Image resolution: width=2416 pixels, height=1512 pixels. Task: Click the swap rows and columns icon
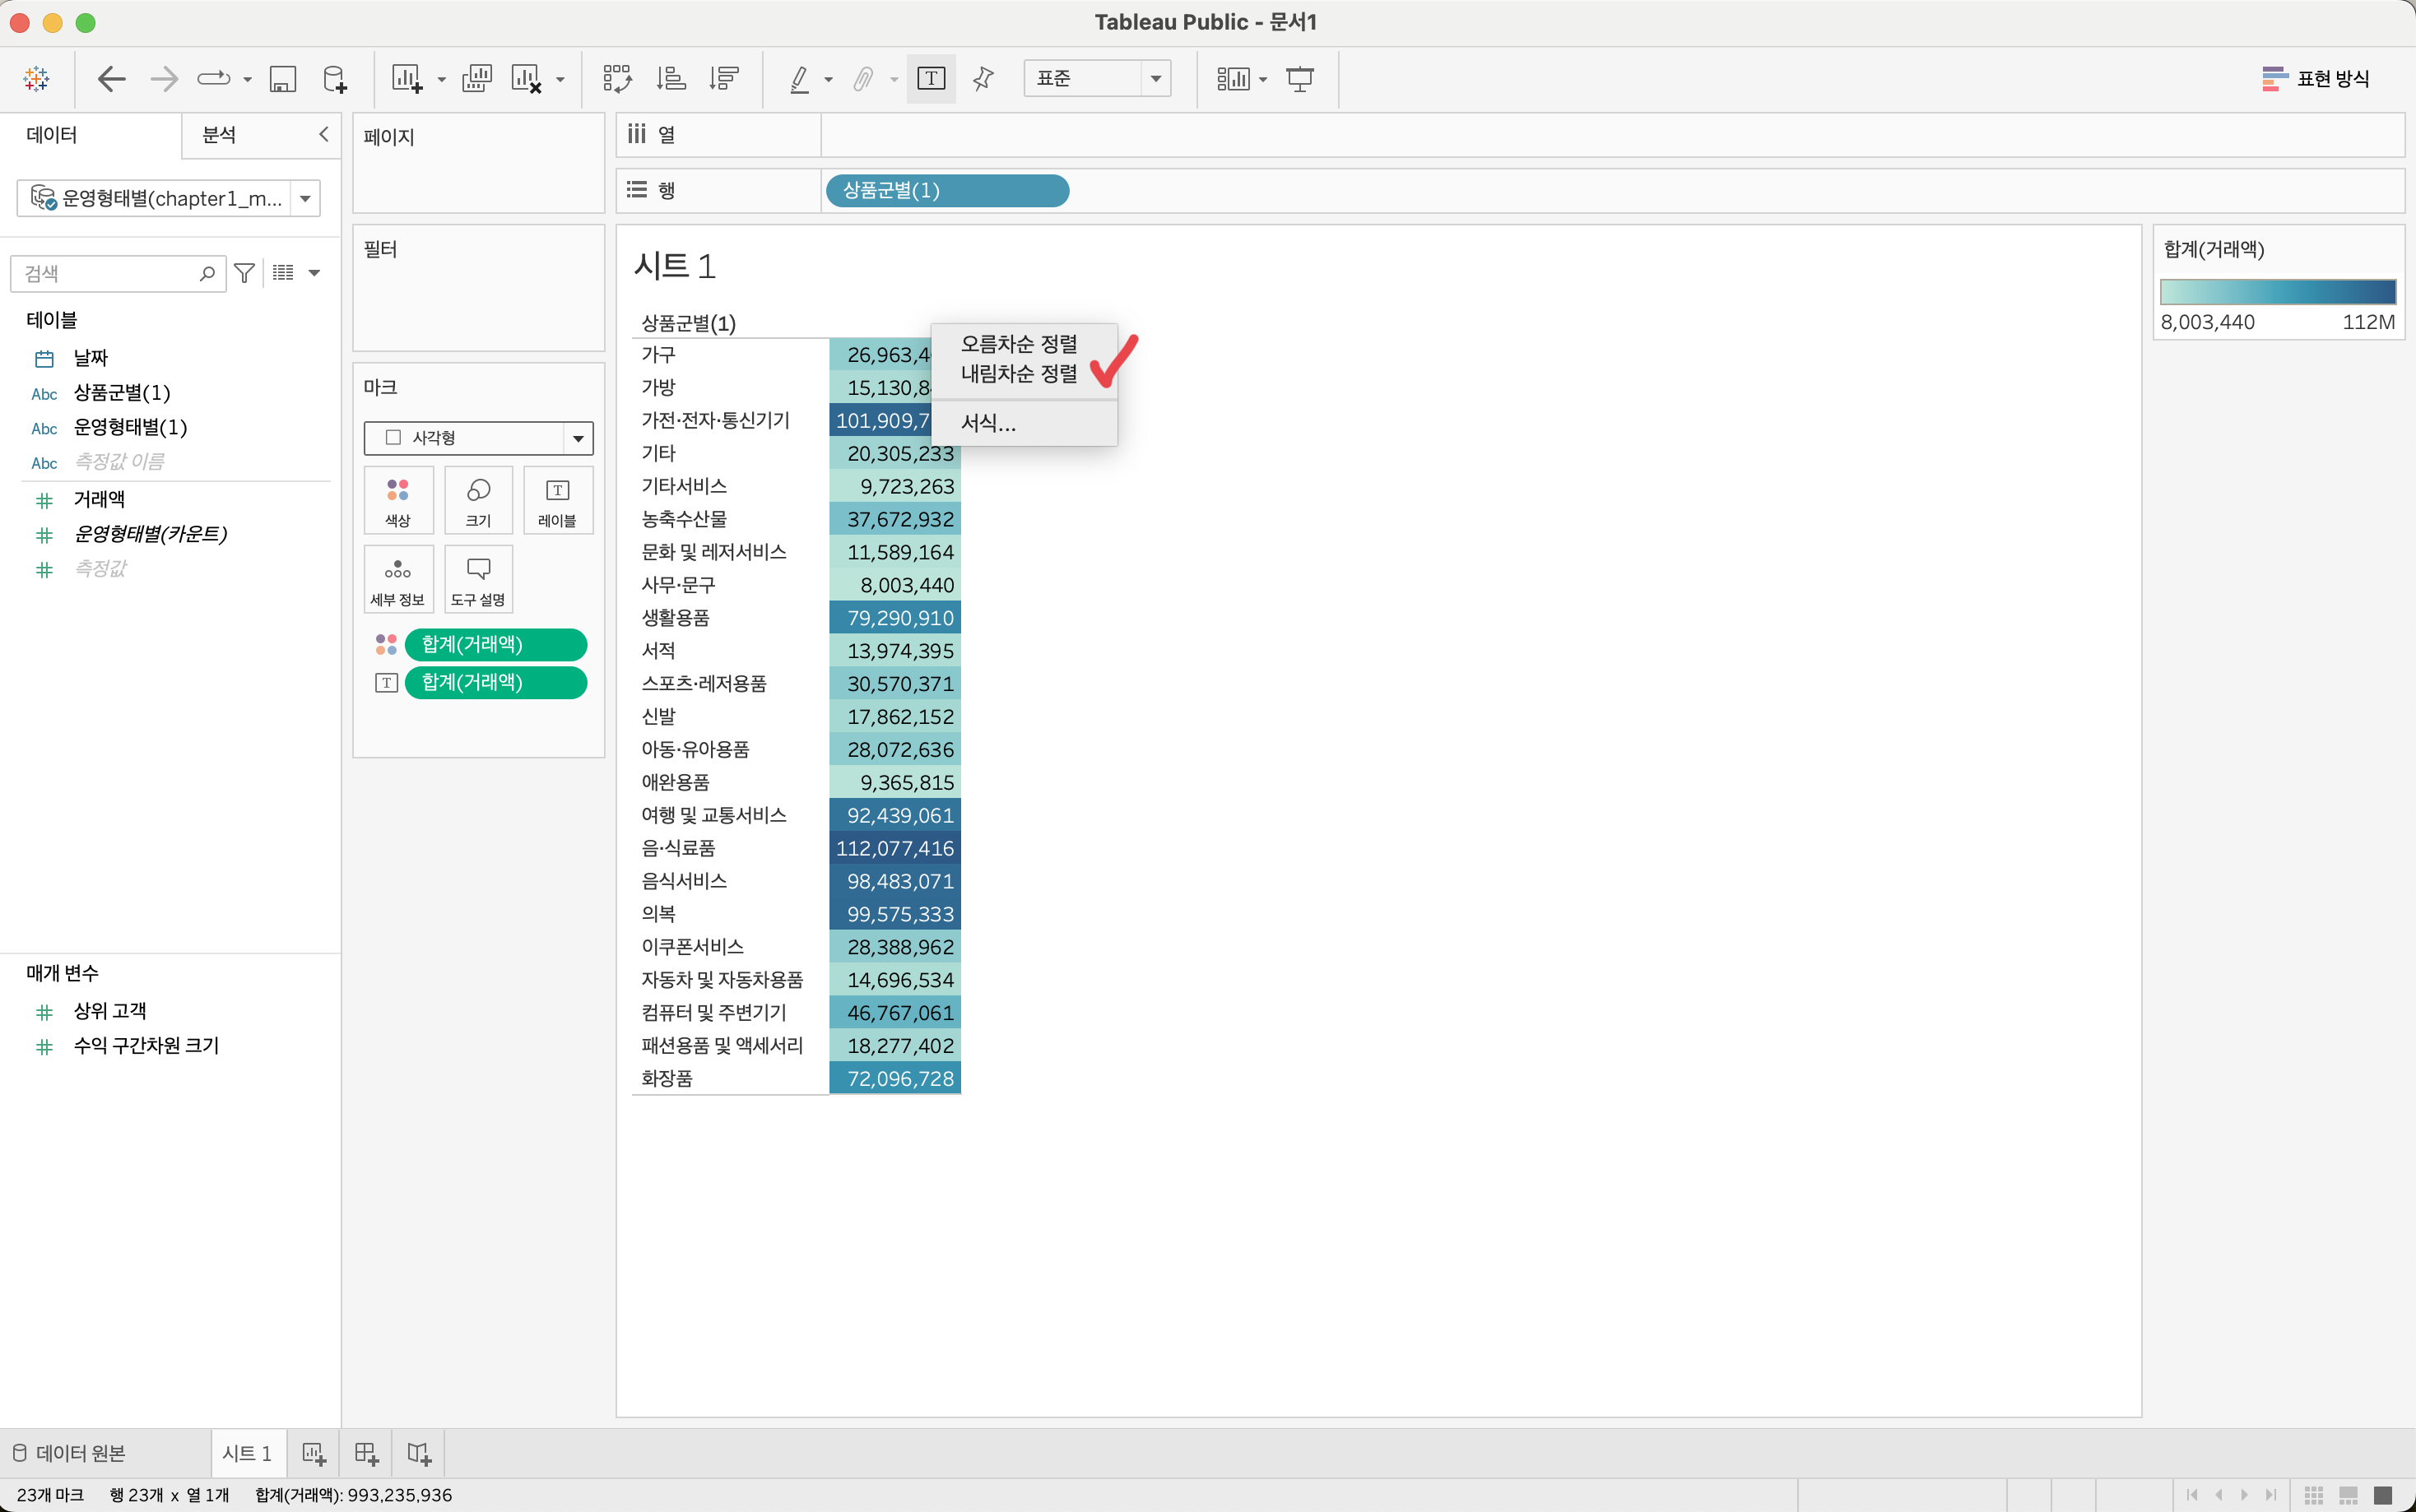coord(617,78)
